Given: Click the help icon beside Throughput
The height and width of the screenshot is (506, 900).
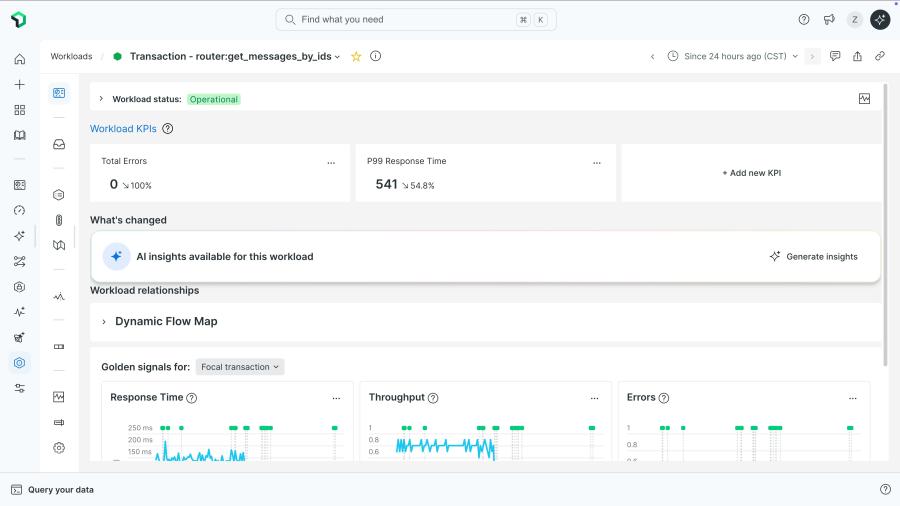Looking at the screenshot, I should click(x=433, y=398).
